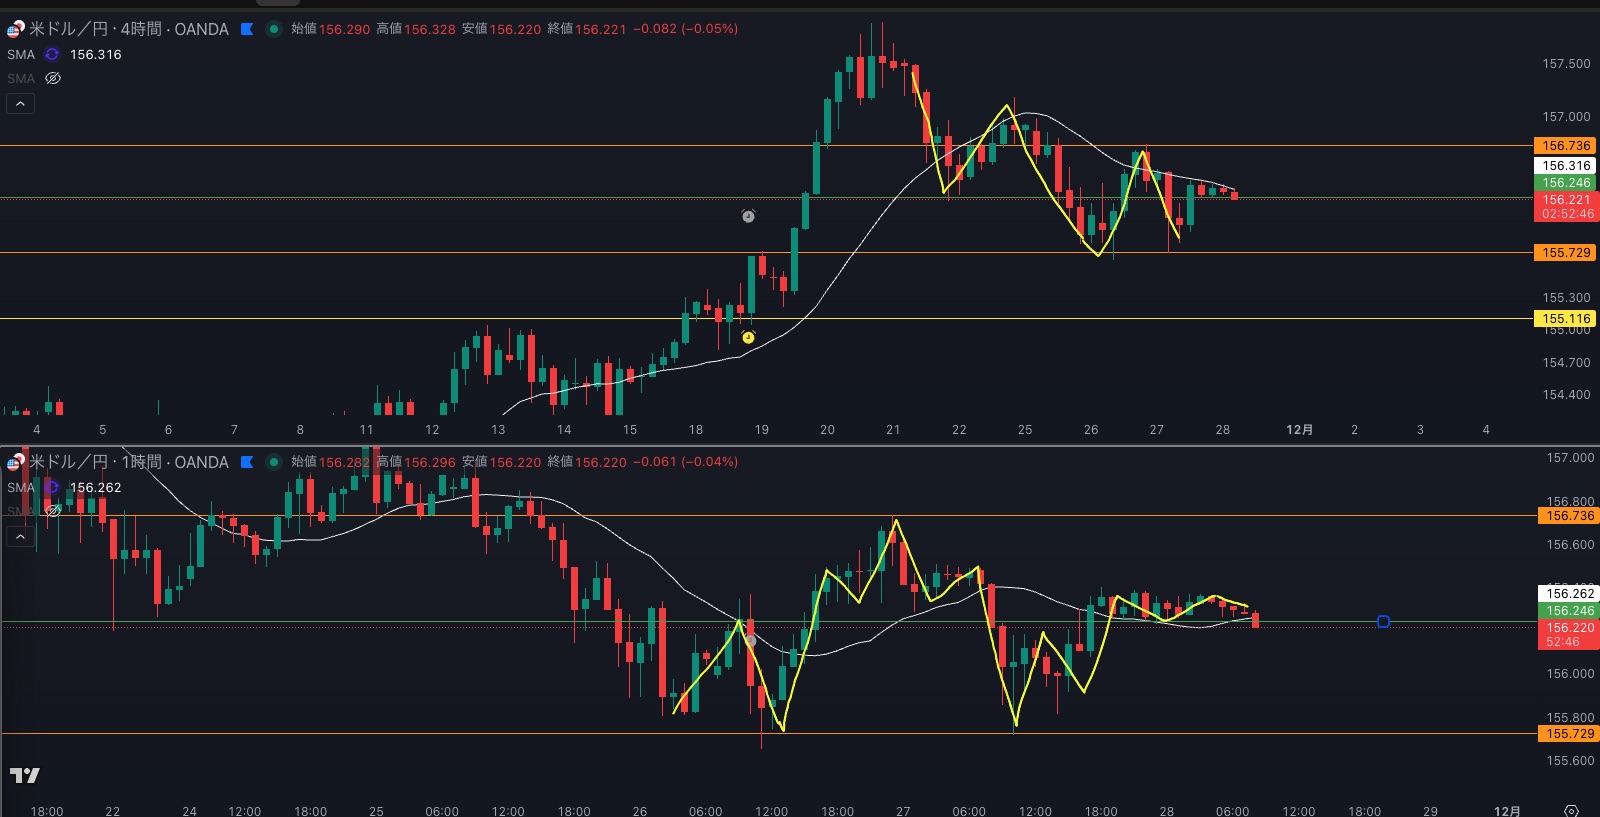This screenshot has height=817, width=1600.
Task: Click the green market status dot in 4-hour chart
Action: (273, 29)
